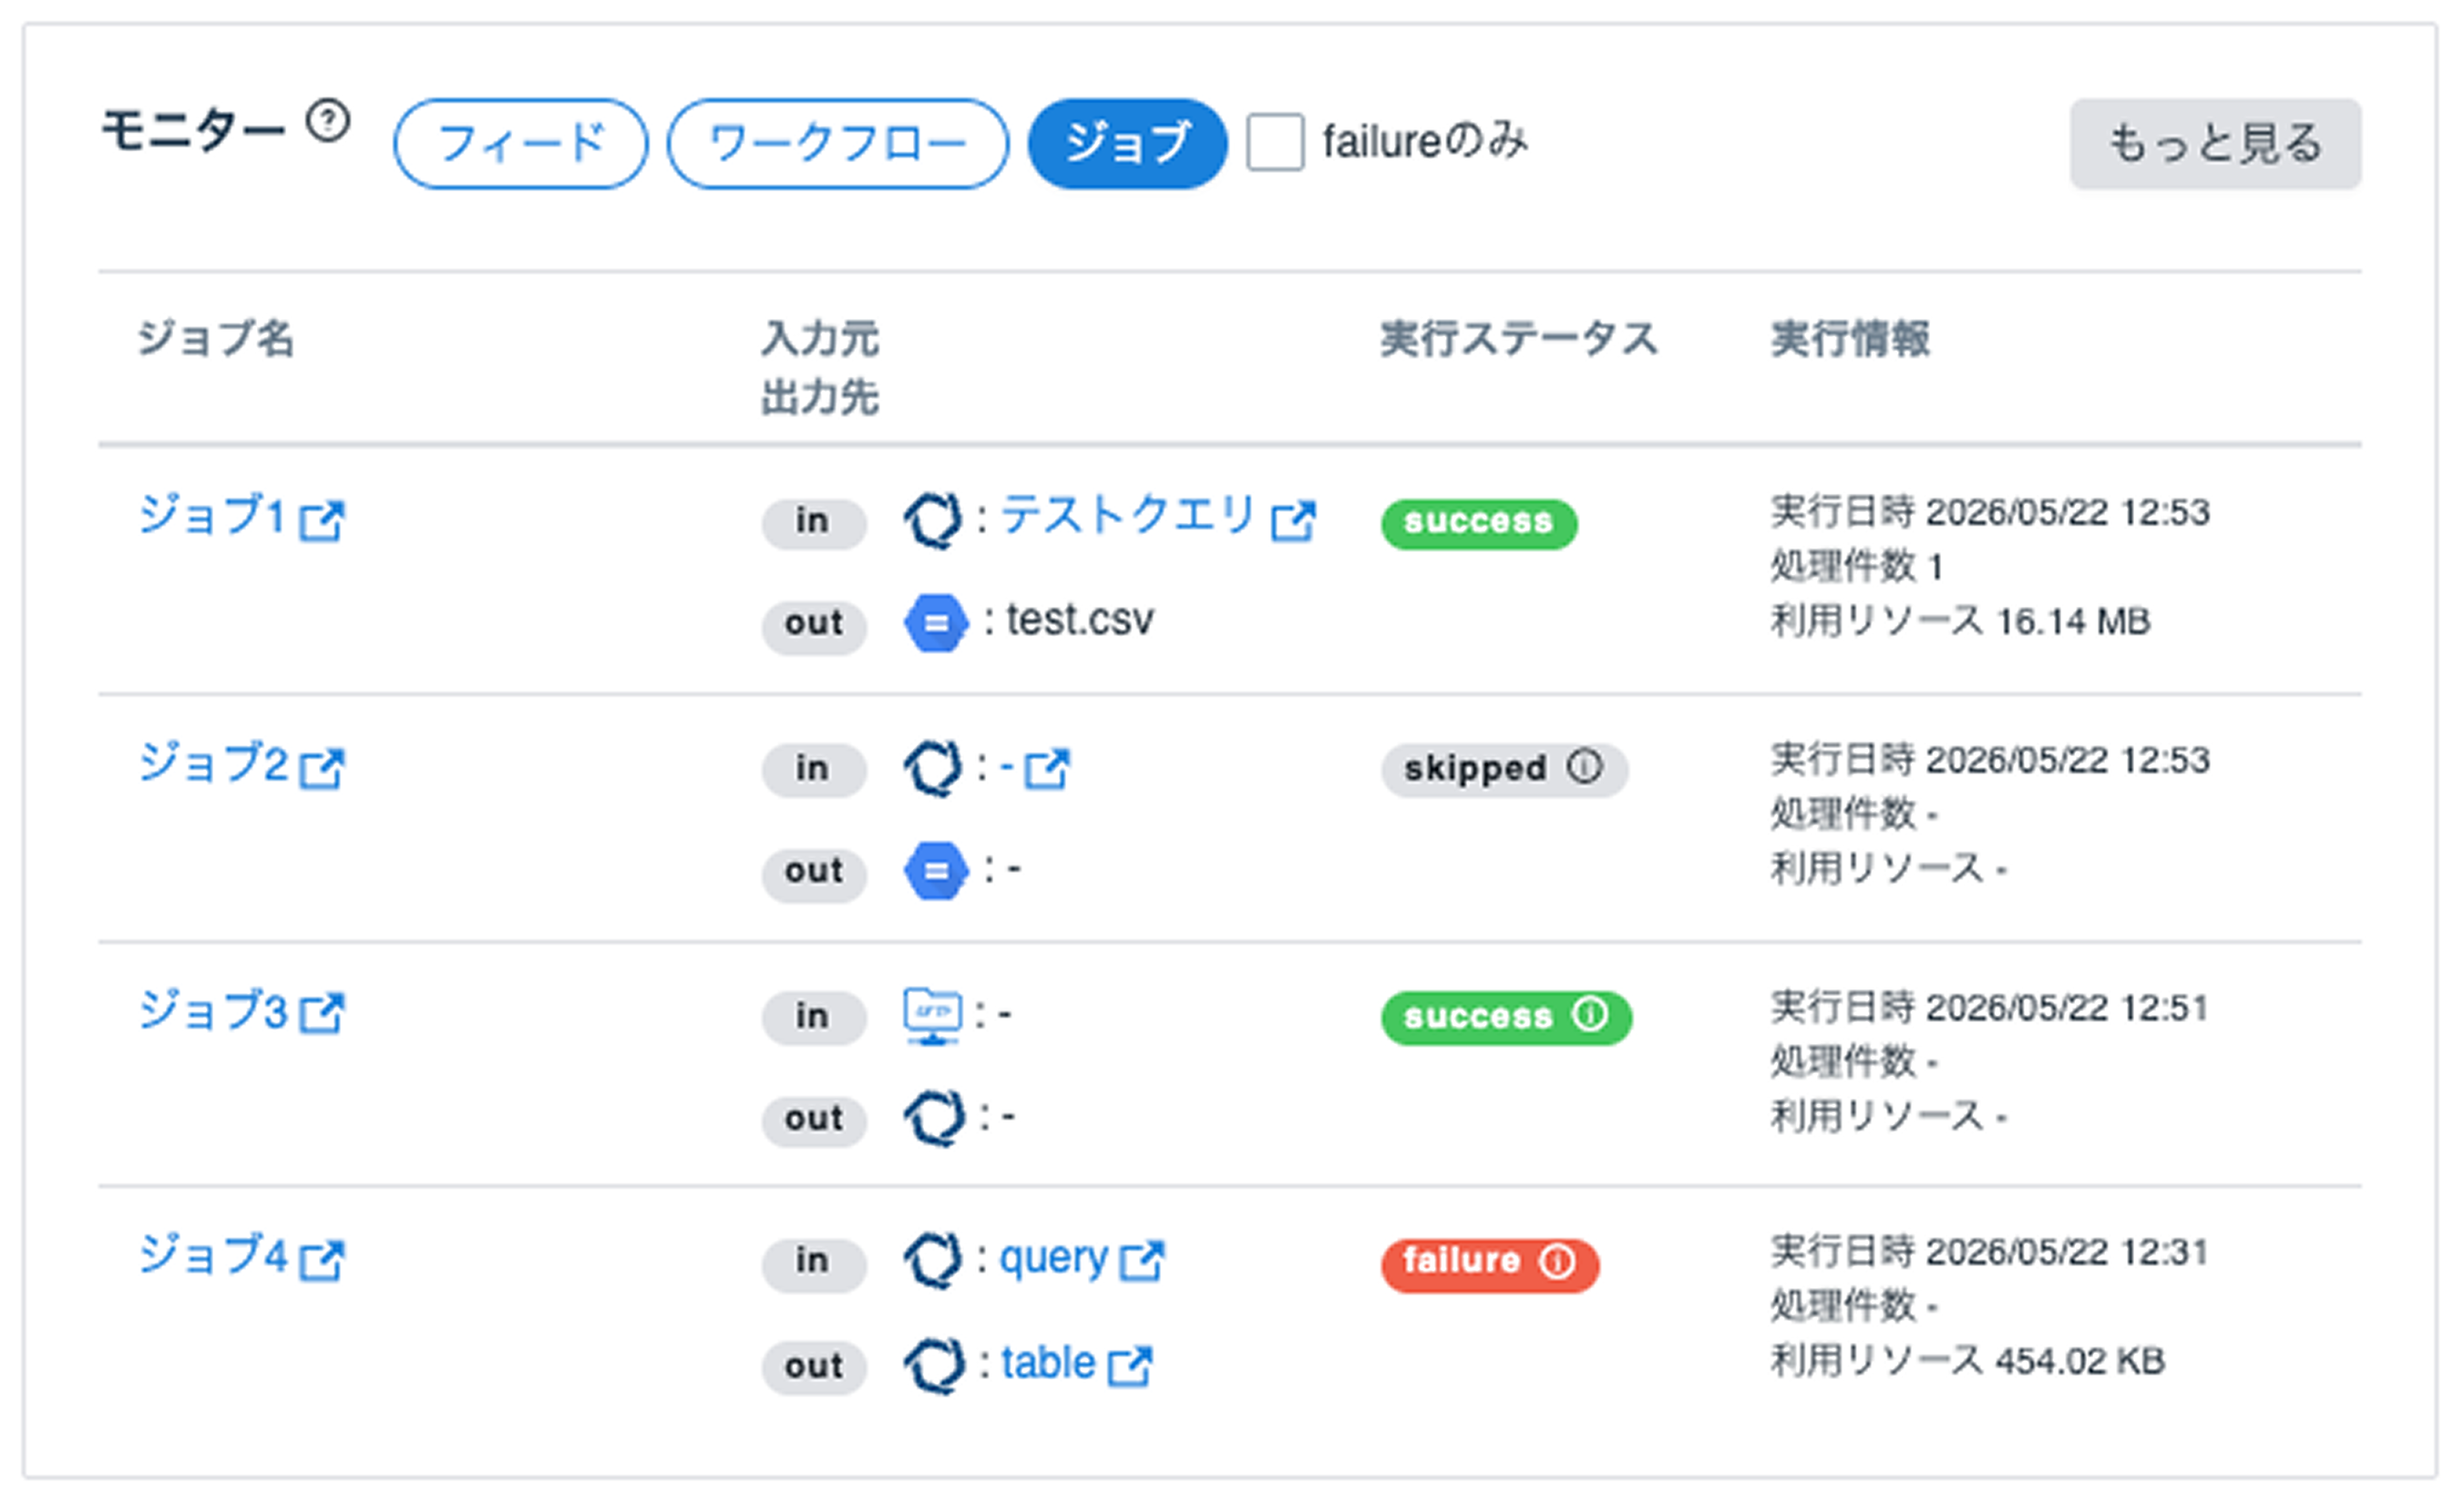
Task: Click external link icon after テストクエリ
Action: [x=1293, y=521]
